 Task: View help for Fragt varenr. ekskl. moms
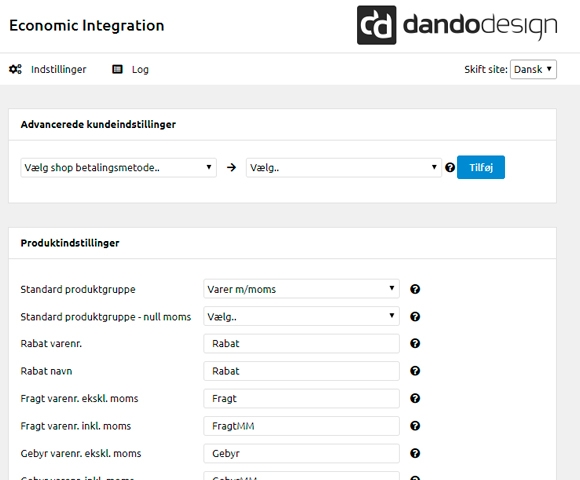click(415, 398)
